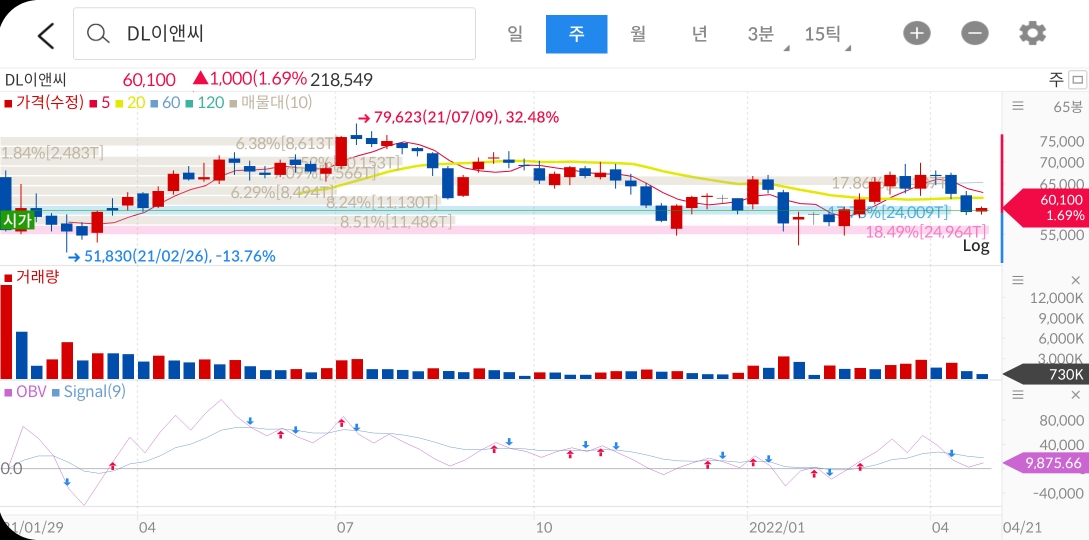1089x540 pixels.
Task: Tap the -40,000 OBV axis label
Action: pyautogui.click(x=1058, y=493)
